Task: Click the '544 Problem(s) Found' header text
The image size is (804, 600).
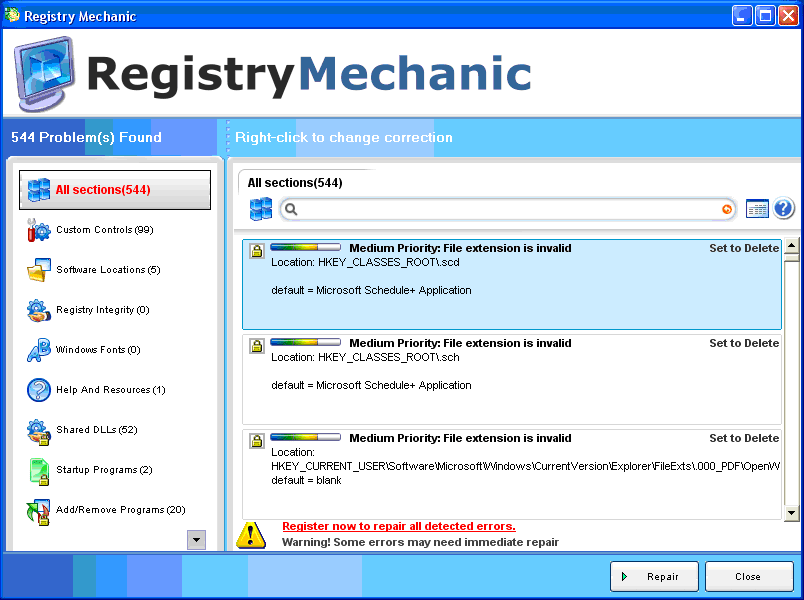Action: [x=86, y=137]
